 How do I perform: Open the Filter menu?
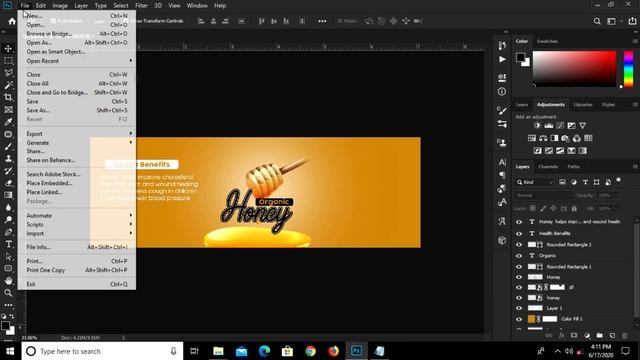pyautogui.click(x=141, y=6)
